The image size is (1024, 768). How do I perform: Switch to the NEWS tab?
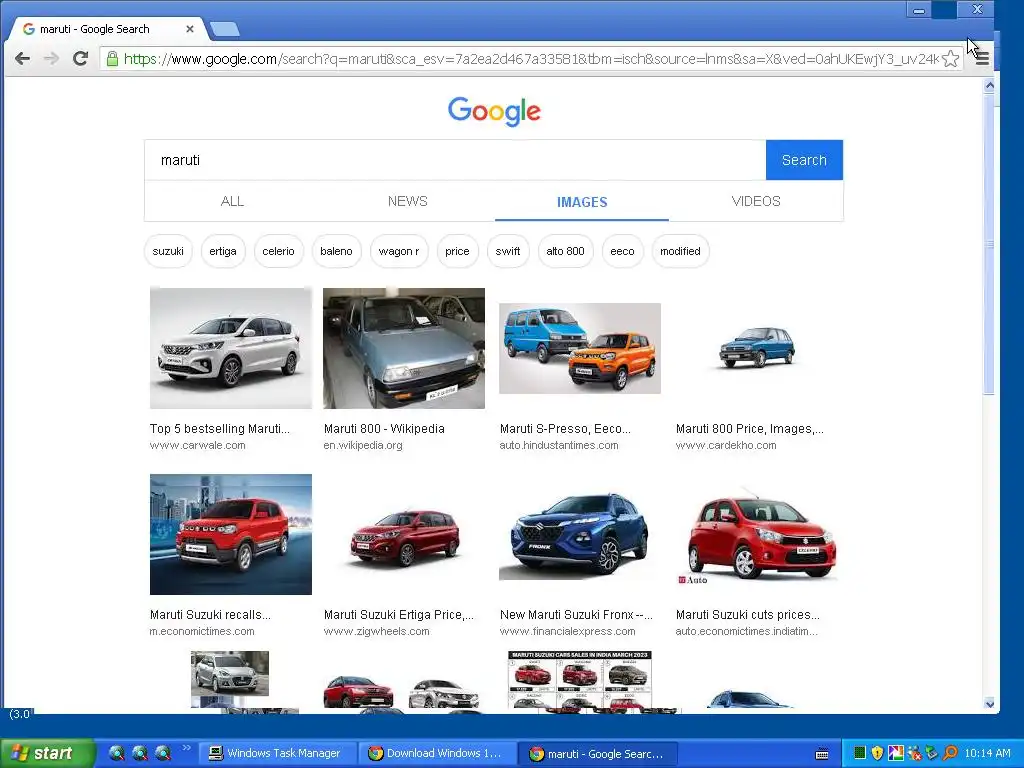click(x=408, y=201)
